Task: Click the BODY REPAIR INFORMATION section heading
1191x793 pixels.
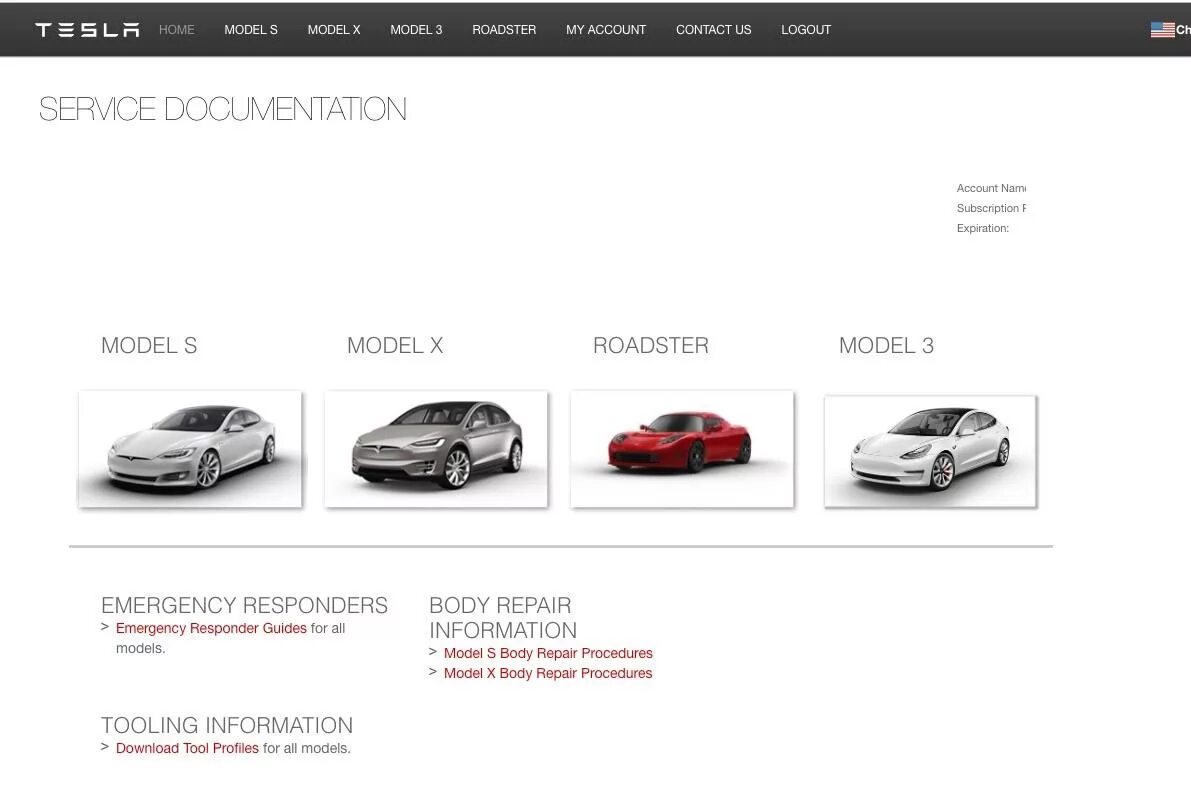Action: point(503,618)
